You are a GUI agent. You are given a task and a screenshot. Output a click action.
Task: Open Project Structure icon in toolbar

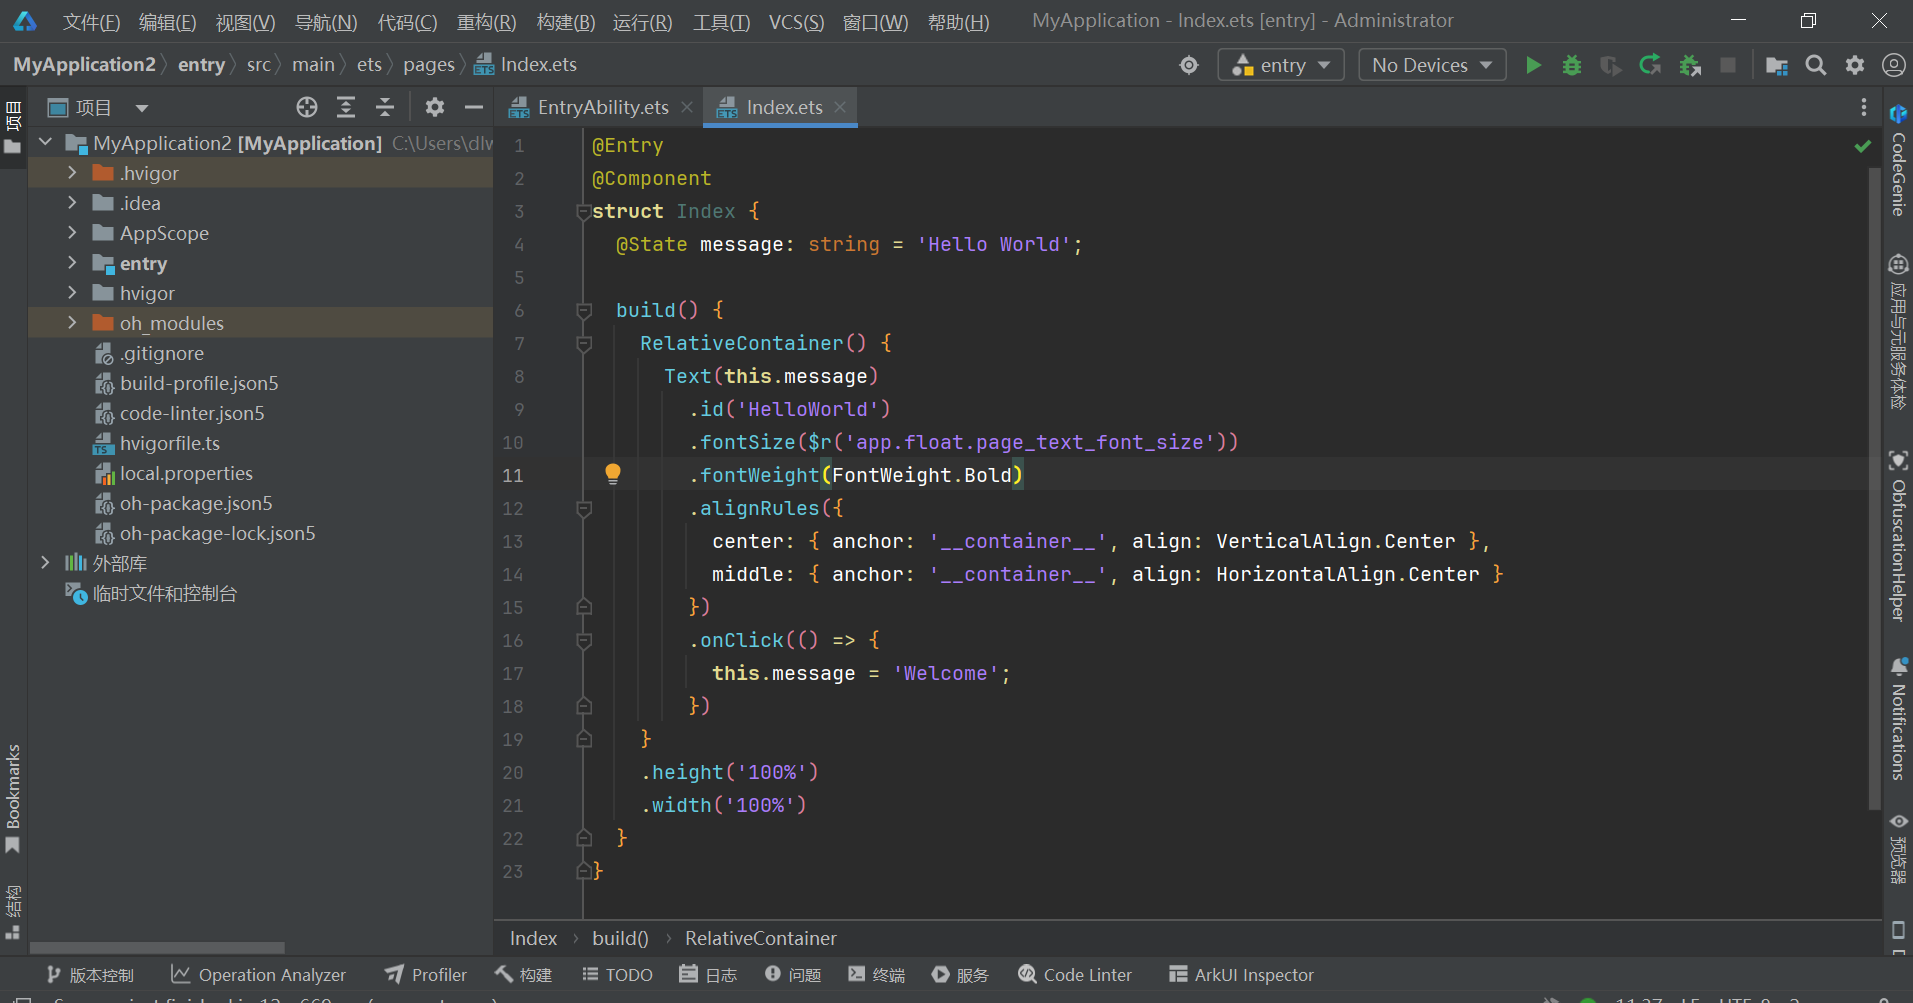pyautogui.click(x=1777, y=65)
